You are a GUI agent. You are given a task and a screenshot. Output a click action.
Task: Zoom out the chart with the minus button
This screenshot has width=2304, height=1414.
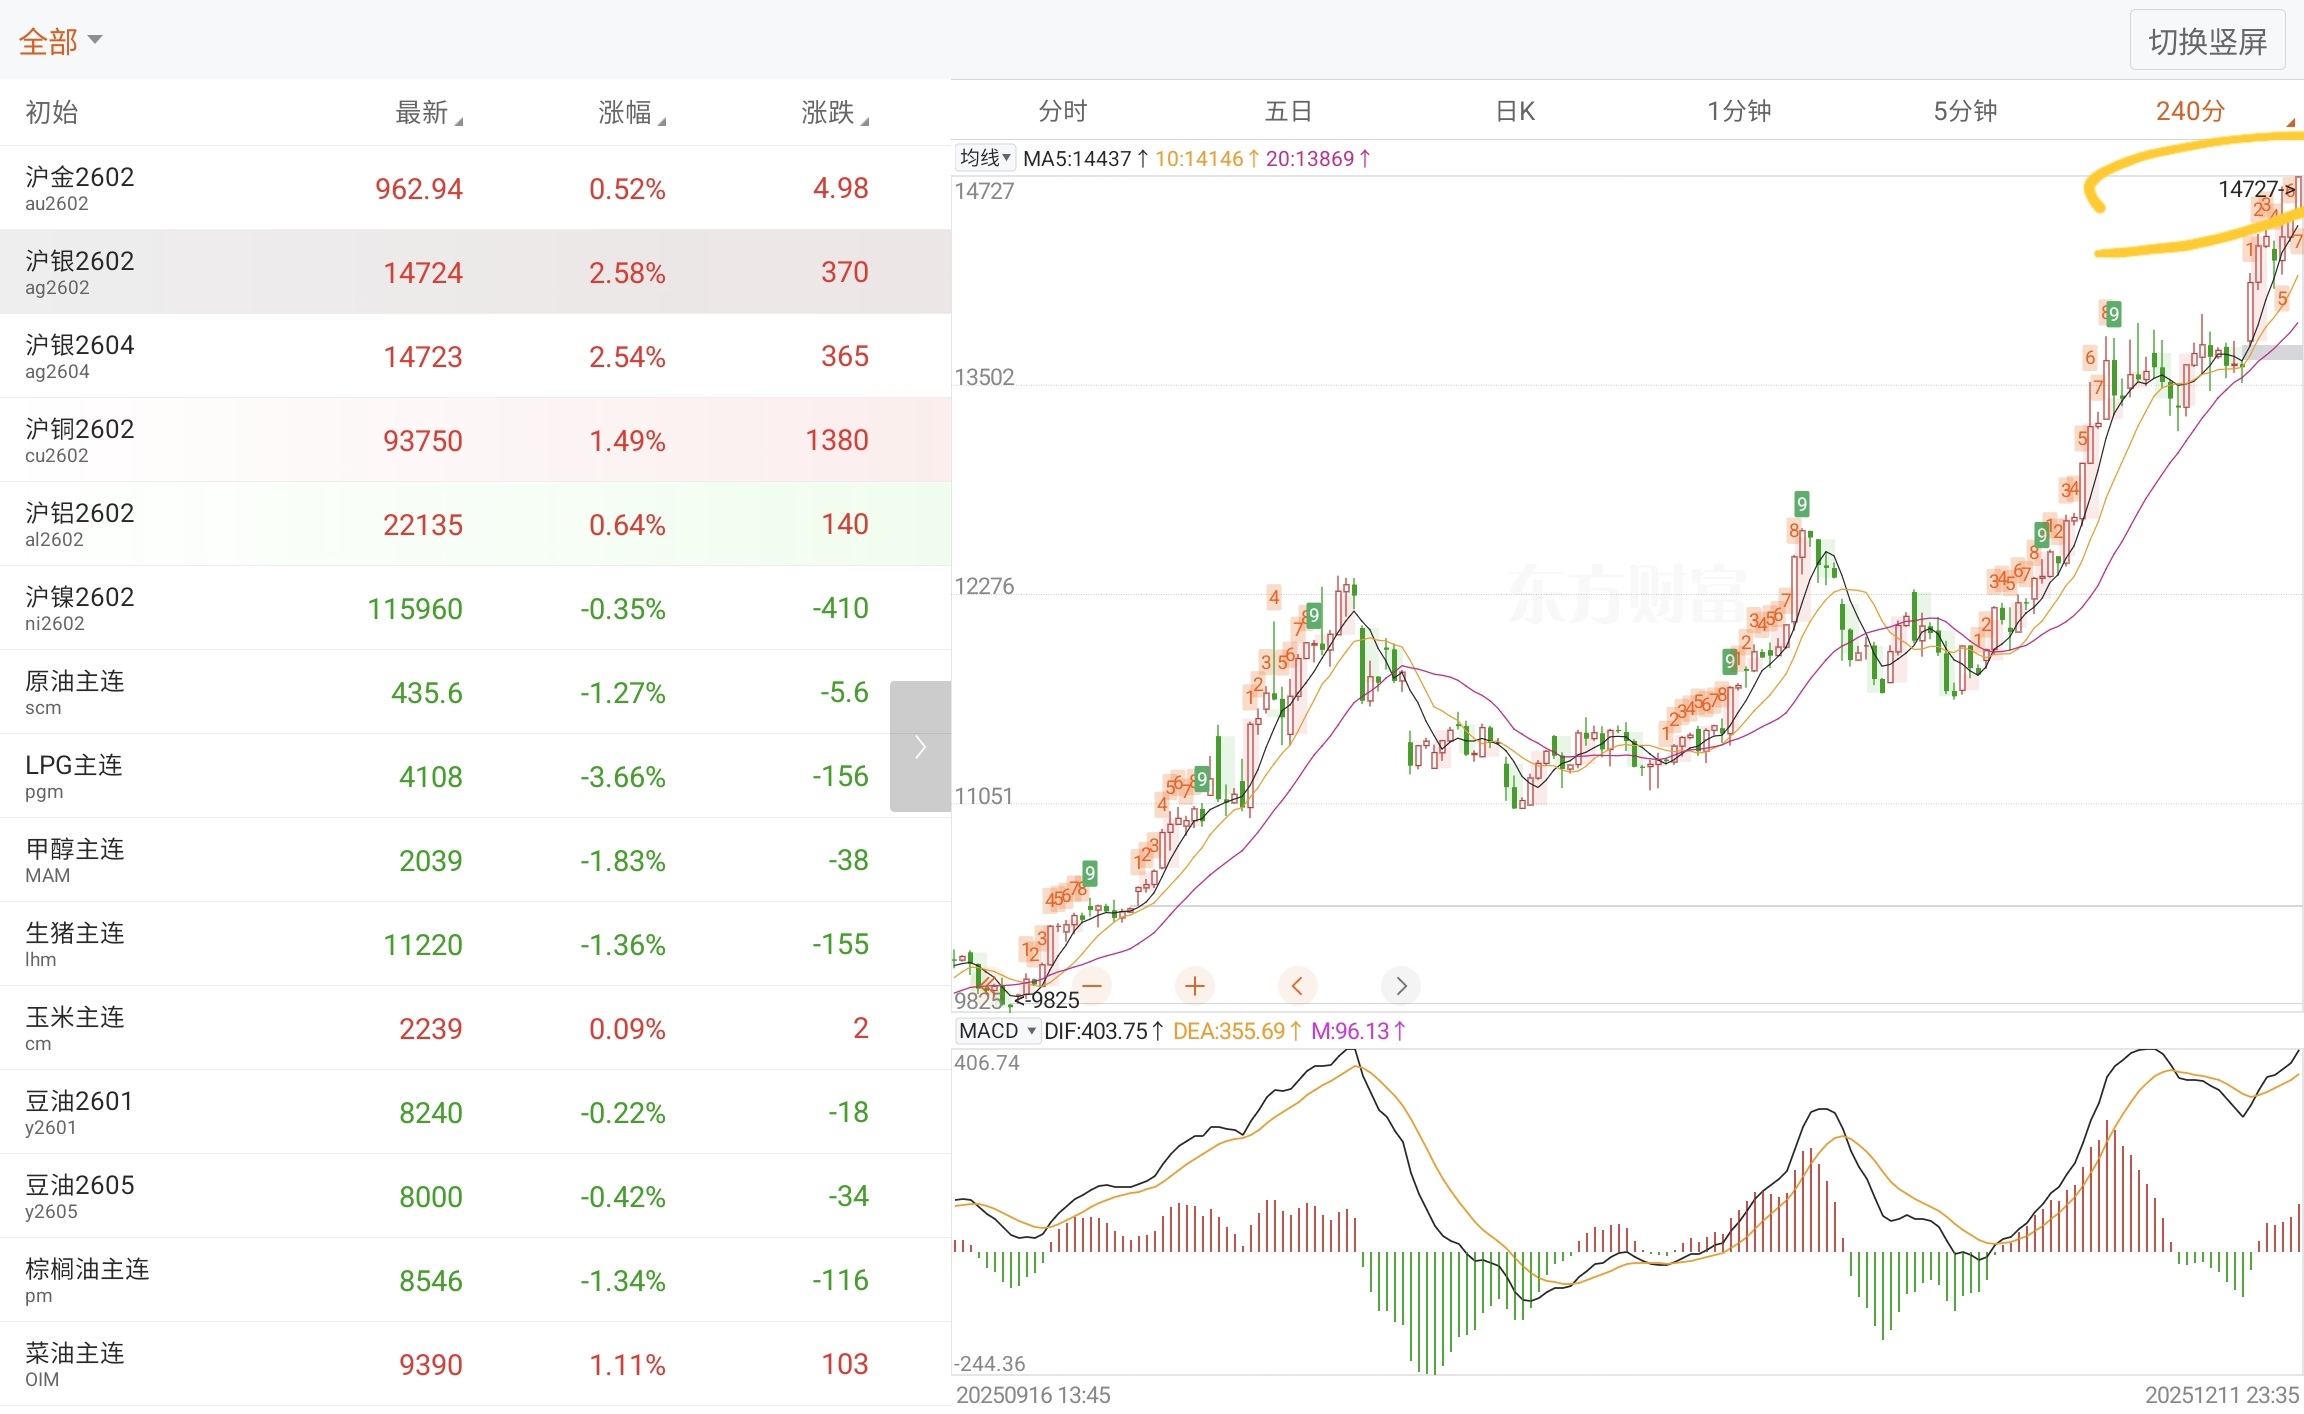tap(1092, 986)
